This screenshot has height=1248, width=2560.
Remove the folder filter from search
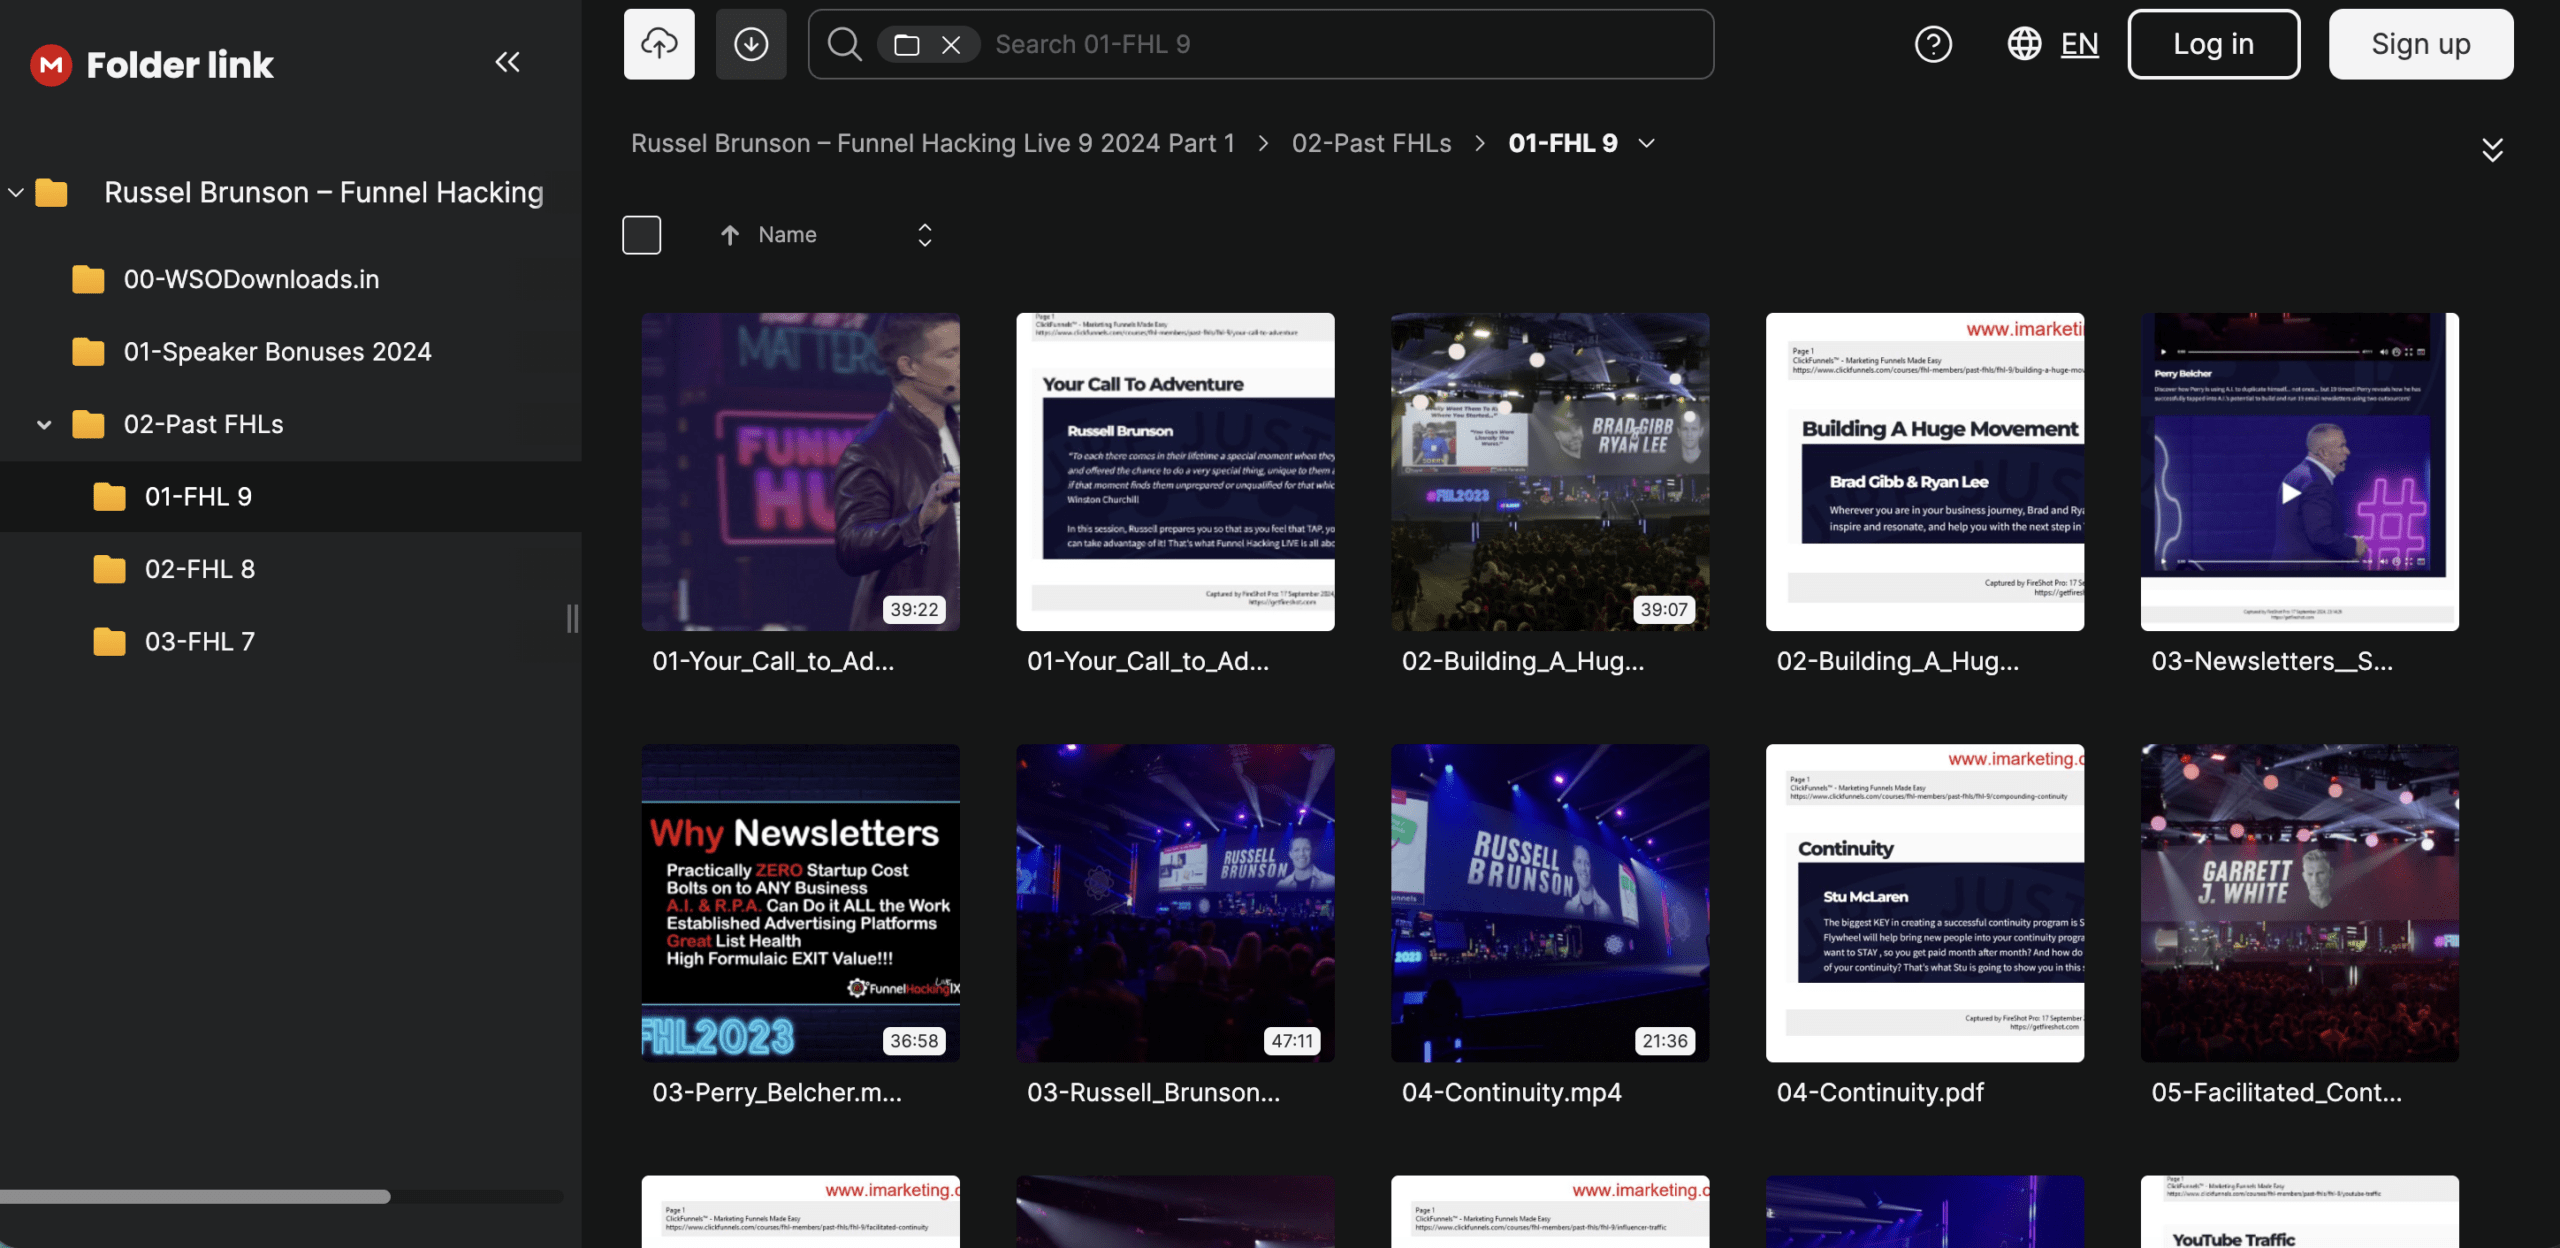coord(951,45)
